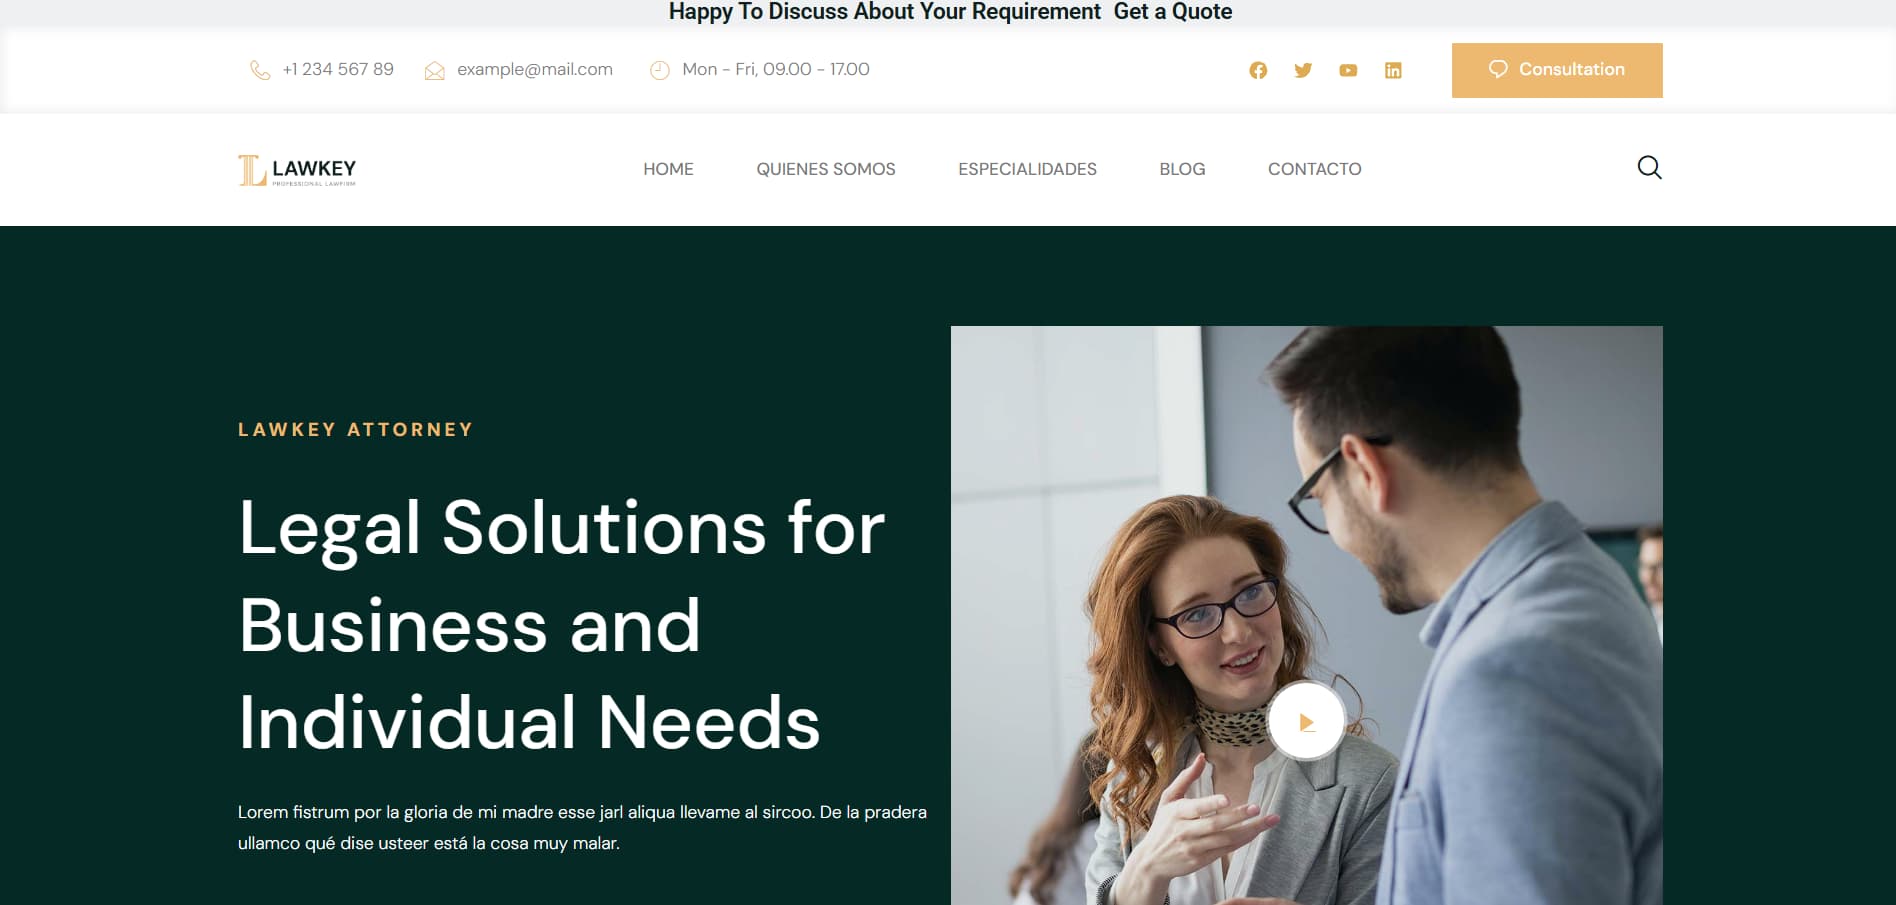Open the search magnifier icon
This screenshot has height=905, width=1896.
point(1649,168)
